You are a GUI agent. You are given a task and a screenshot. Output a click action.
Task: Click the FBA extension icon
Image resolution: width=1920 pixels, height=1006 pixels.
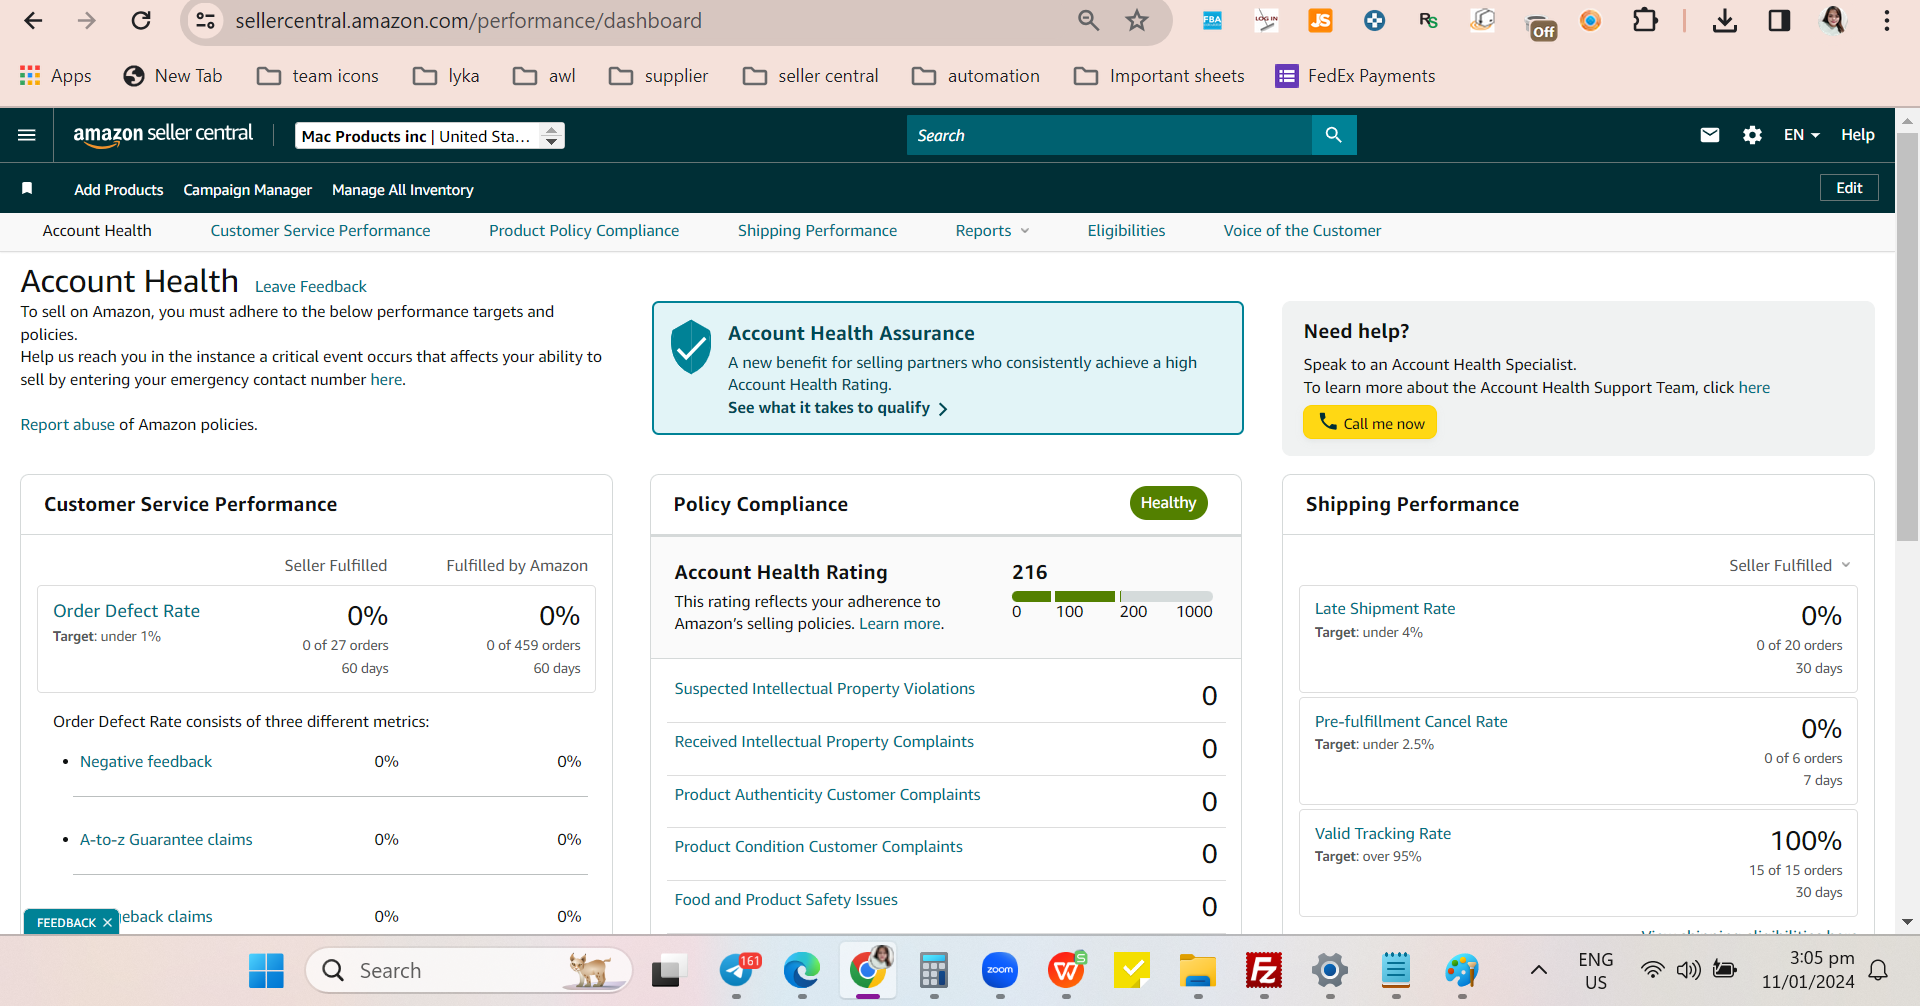(1212, 20)
